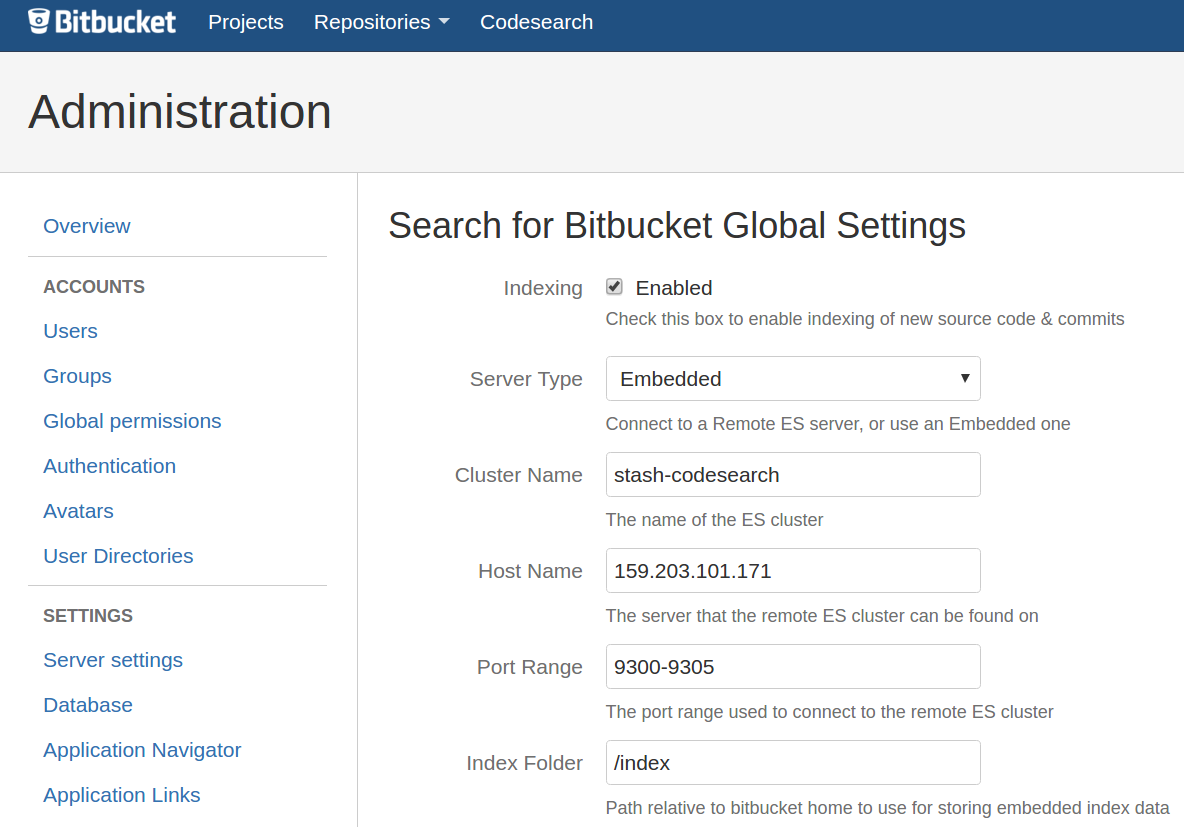Click the 'SETTINGS' section header
This screenshot has width=1184, height=827.
click(88, 616)
